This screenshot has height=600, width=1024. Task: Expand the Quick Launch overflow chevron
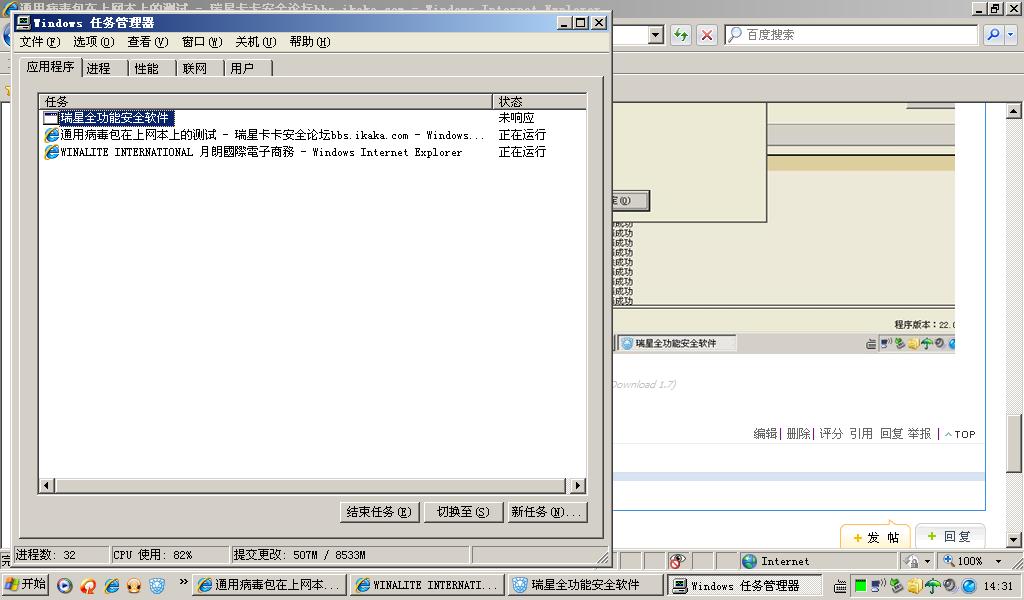tap(184, 582)
